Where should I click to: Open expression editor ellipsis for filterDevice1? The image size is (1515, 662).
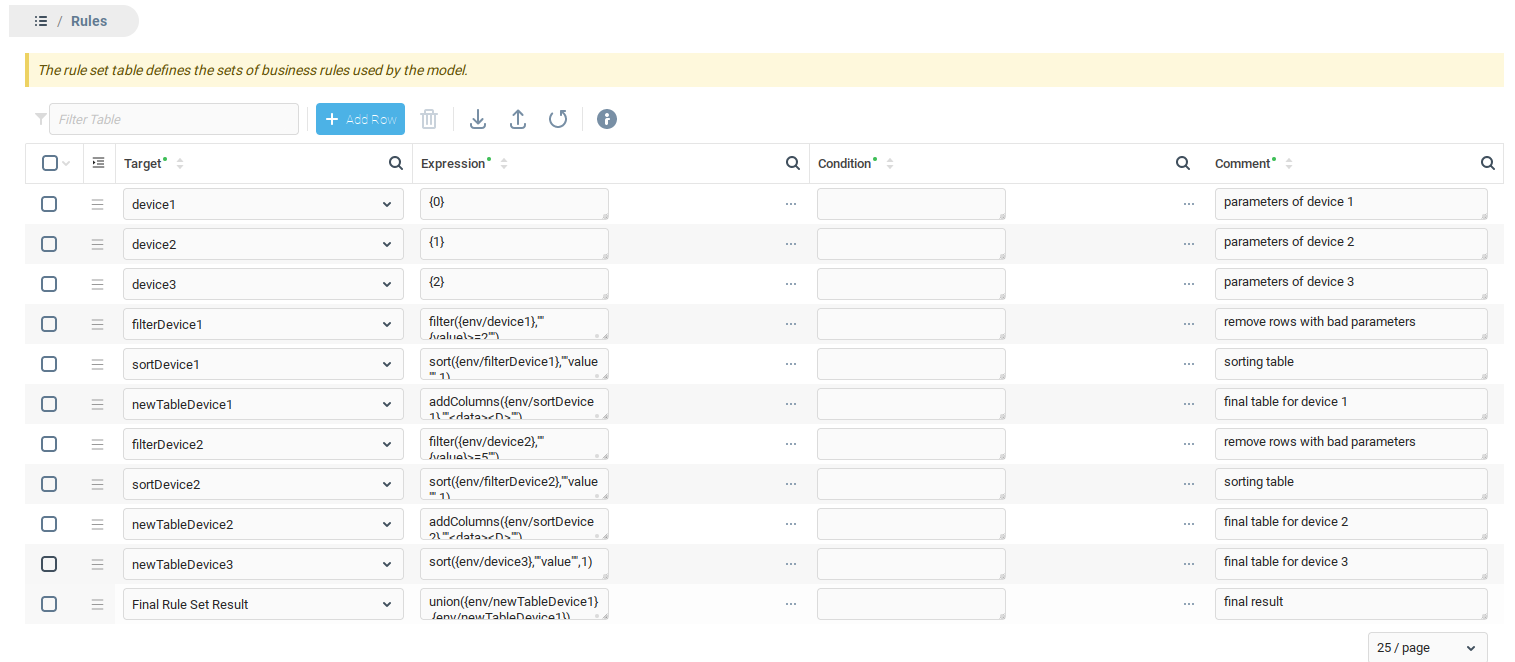point(791,324)
